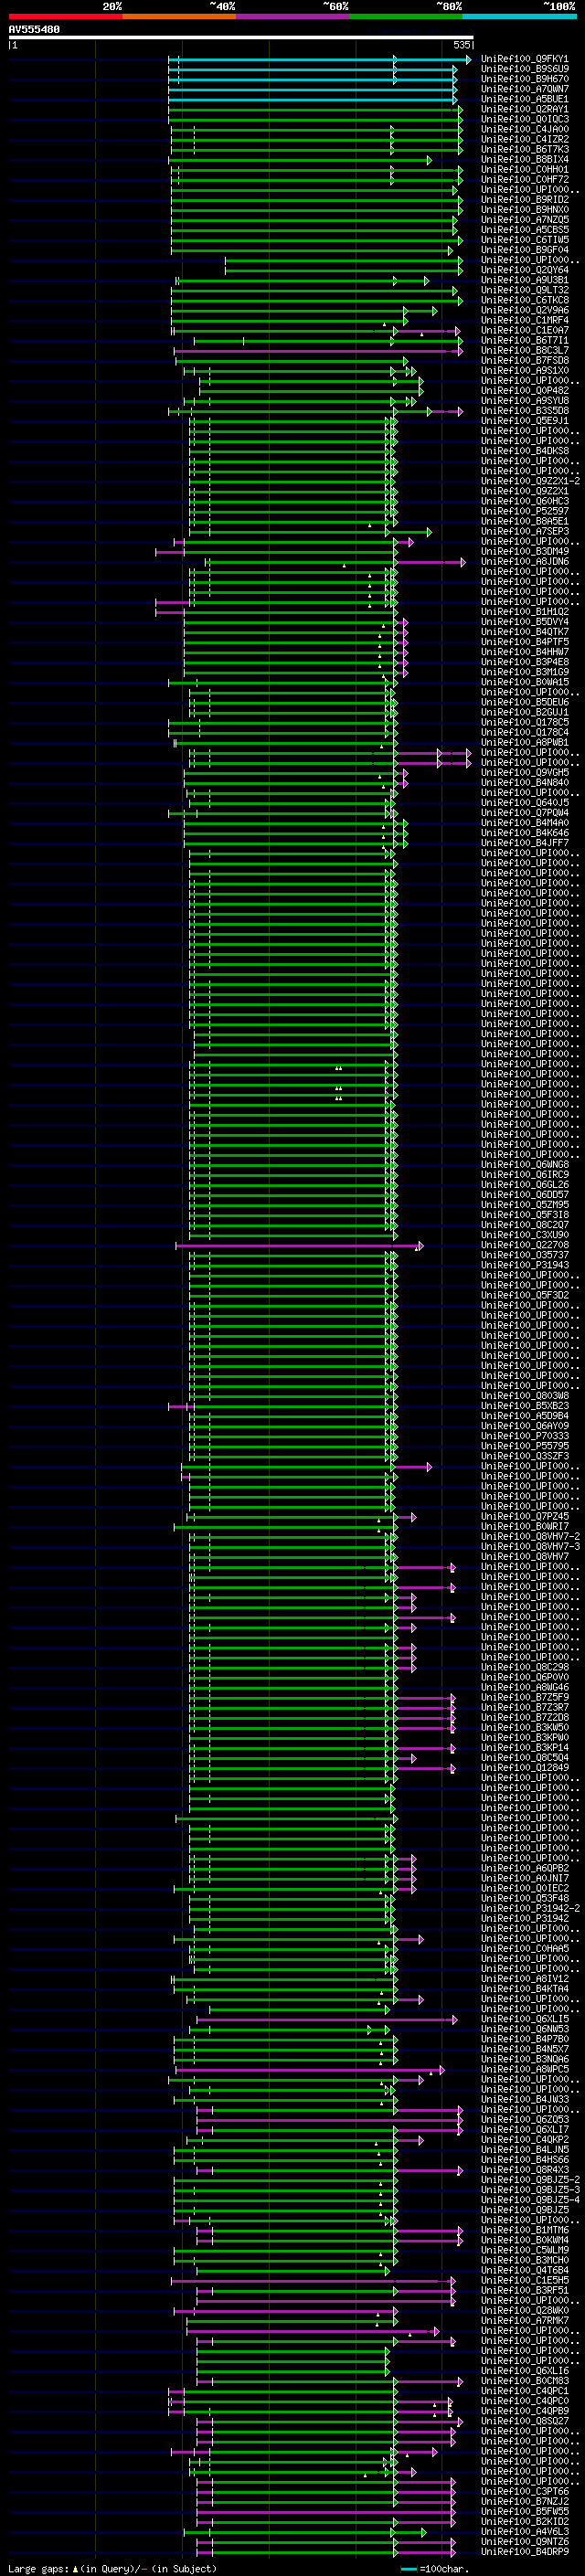Screen dimensions: 585x2576
Task: Click hit label UniRef100_C0HH01
Action: click(524, 169)
